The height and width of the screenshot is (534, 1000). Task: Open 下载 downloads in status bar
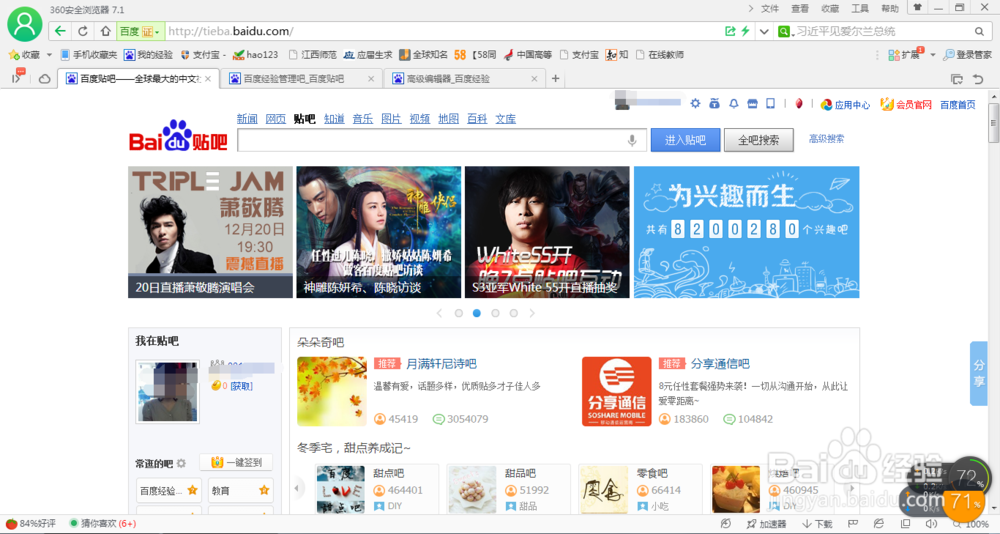tap(818, 524)
